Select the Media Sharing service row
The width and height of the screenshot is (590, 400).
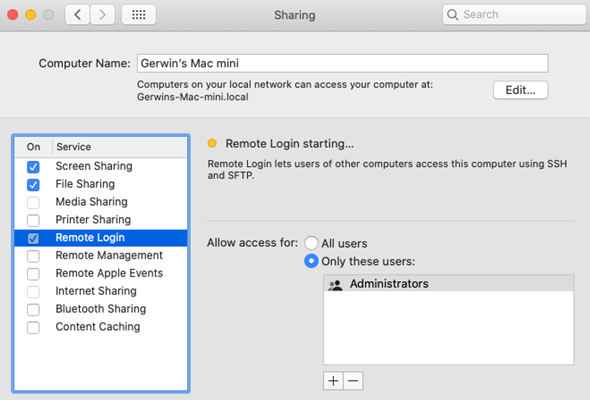101,202
